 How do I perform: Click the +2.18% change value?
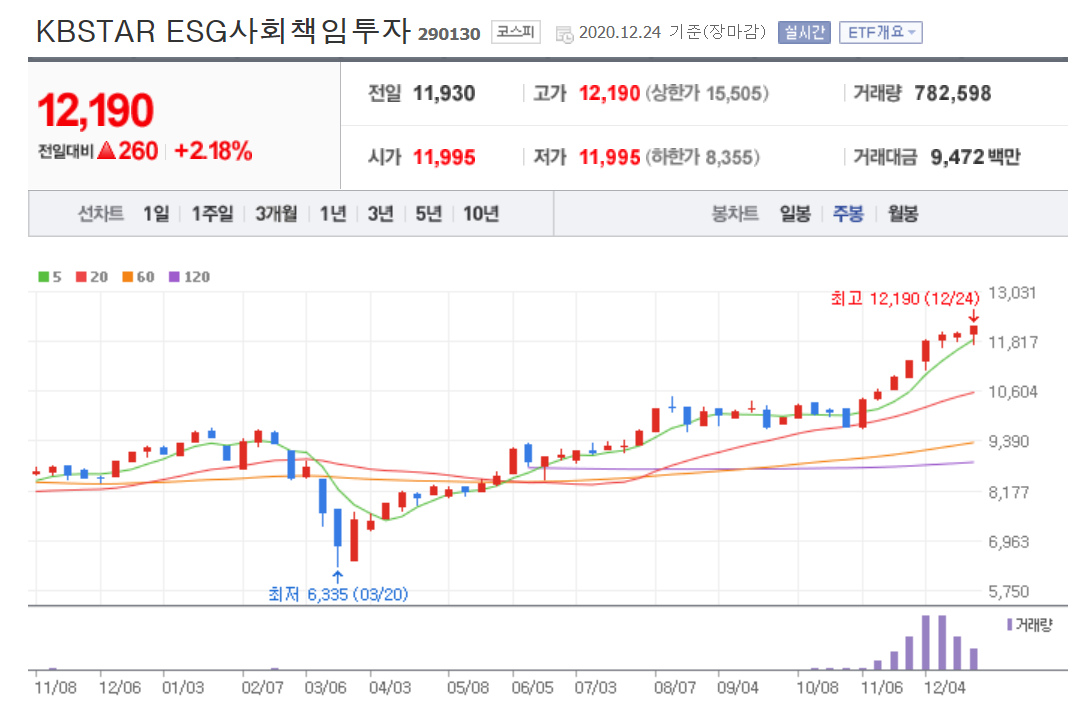click(x=213, y=150)
